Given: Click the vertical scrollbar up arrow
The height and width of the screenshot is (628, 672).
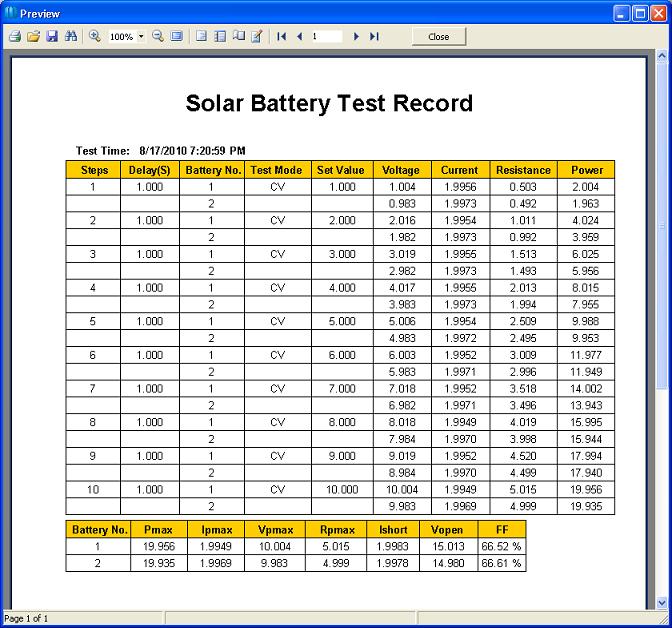Looking at the screenshot, I should 662,56.
